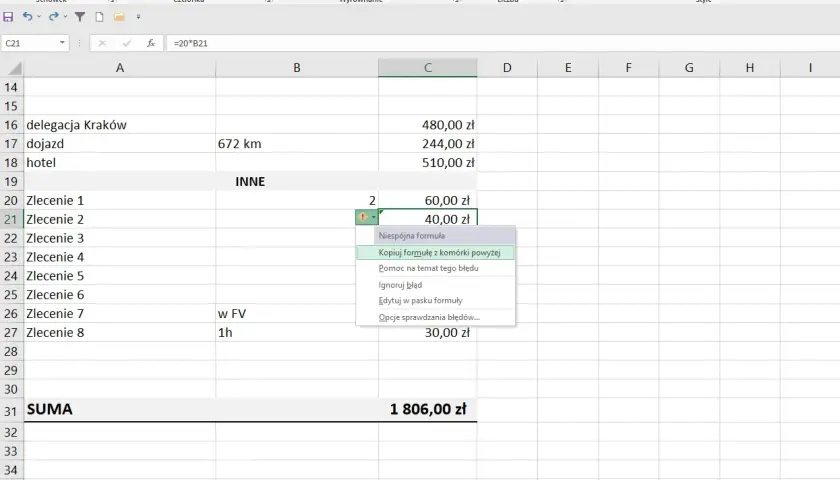This screenshot has width=840, height=480.
Task: Select row 34 header
Action: pos(11,470)
